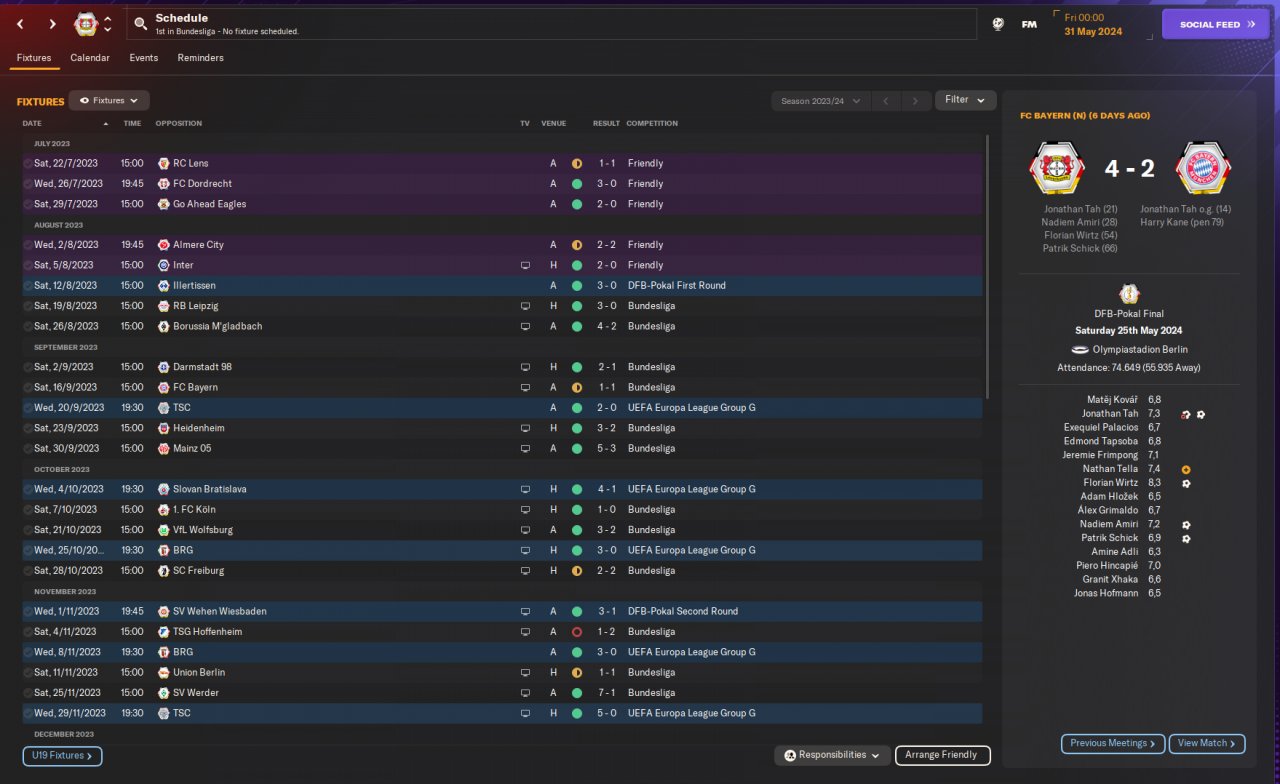Select the row circle for Wed, 4/10/2023
This screenshot has width=1280, height=784.
[28, 489]
